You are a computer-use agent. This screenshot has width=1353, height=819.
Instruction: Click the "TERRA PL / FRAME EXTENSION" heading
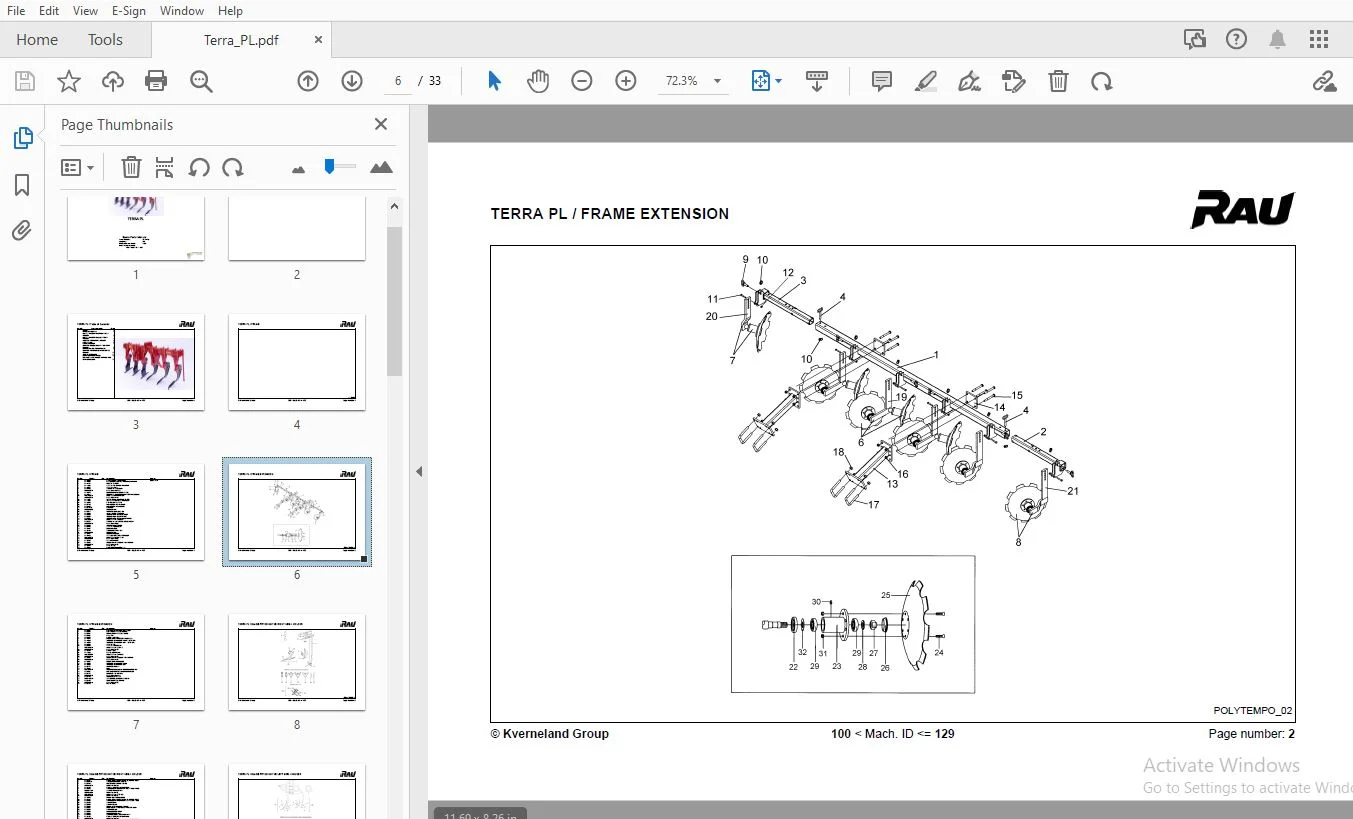tap(610, 213)
